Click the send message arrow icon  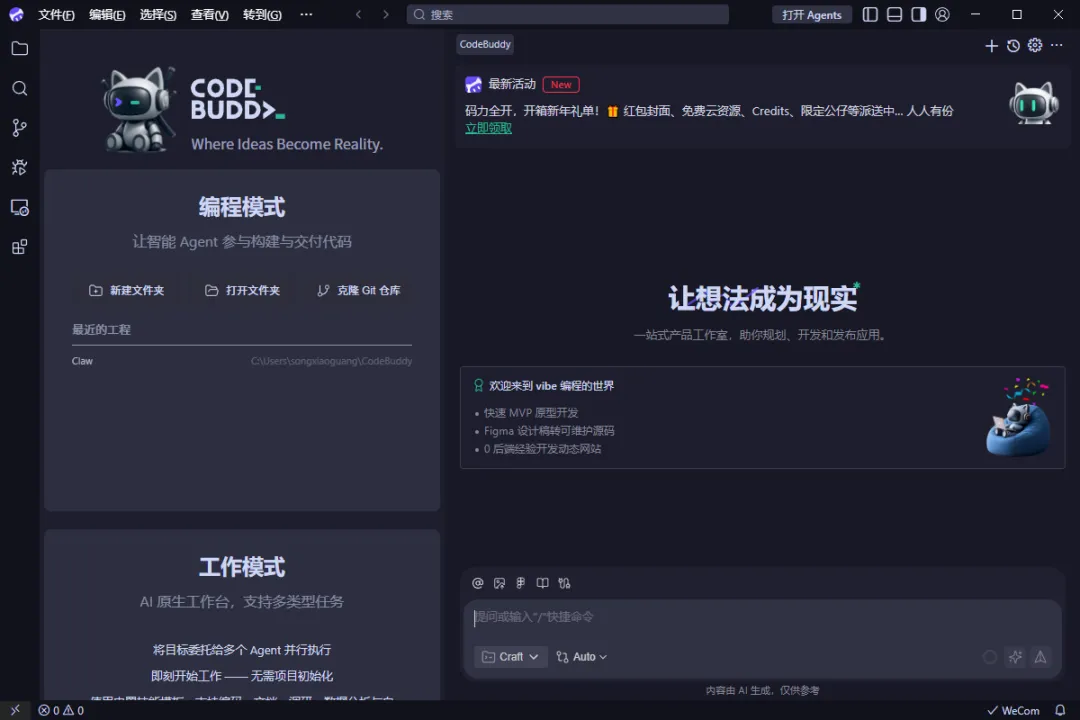[1040, 657]
